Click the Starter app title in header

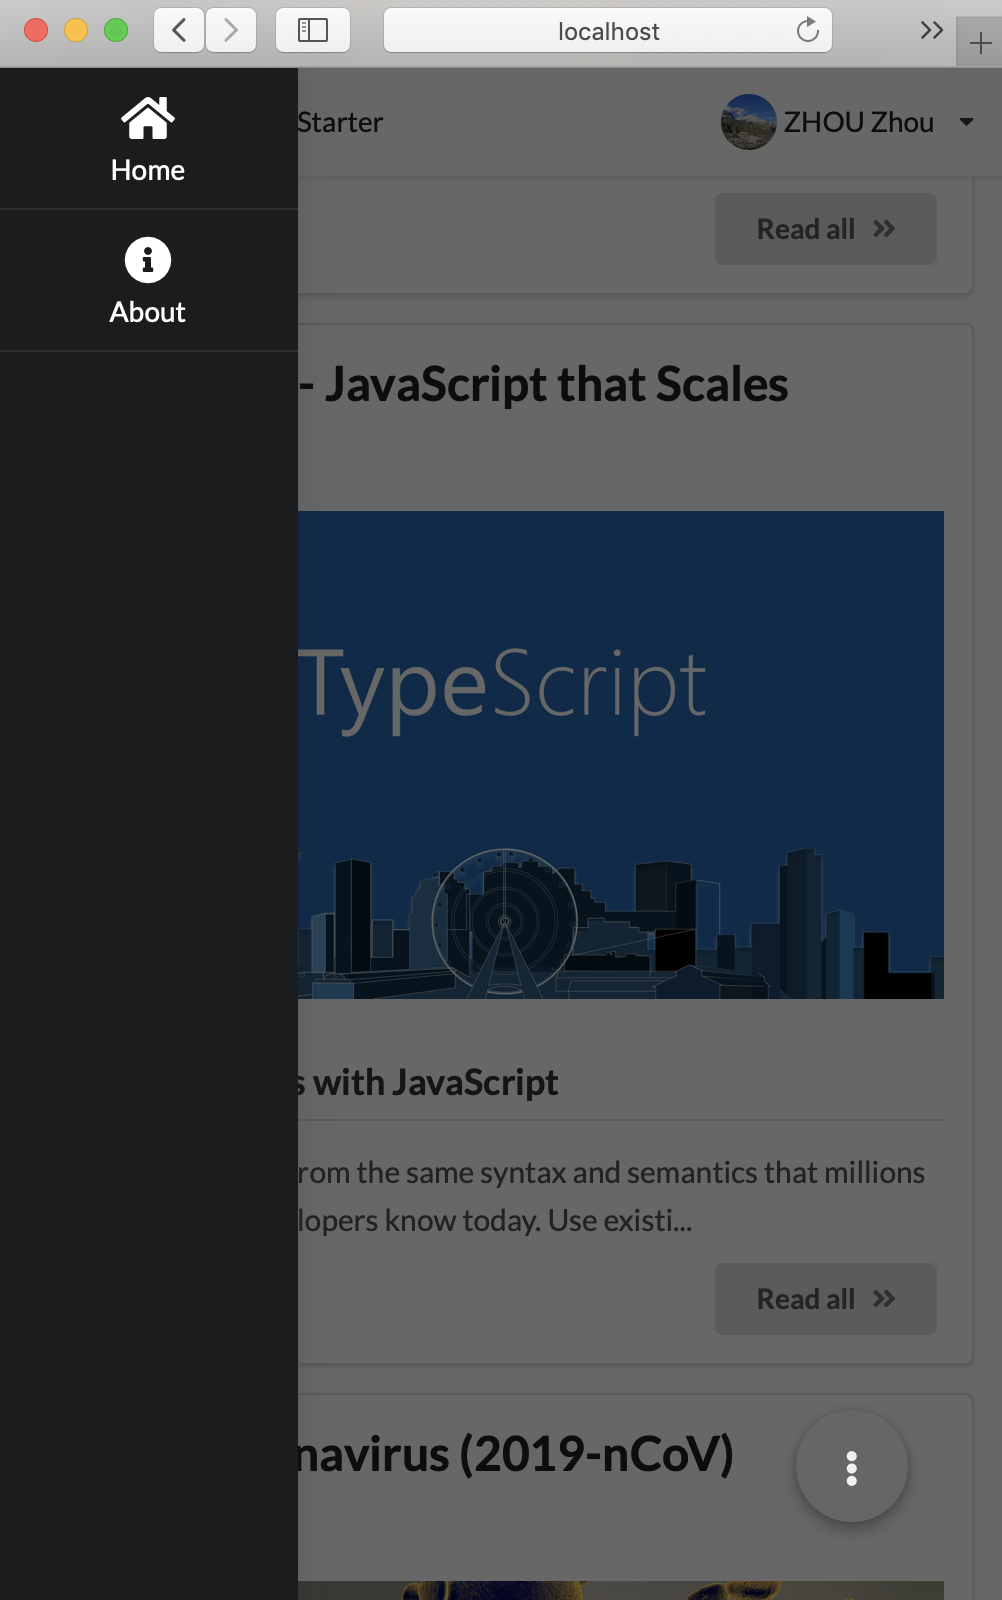click(340, 122)
